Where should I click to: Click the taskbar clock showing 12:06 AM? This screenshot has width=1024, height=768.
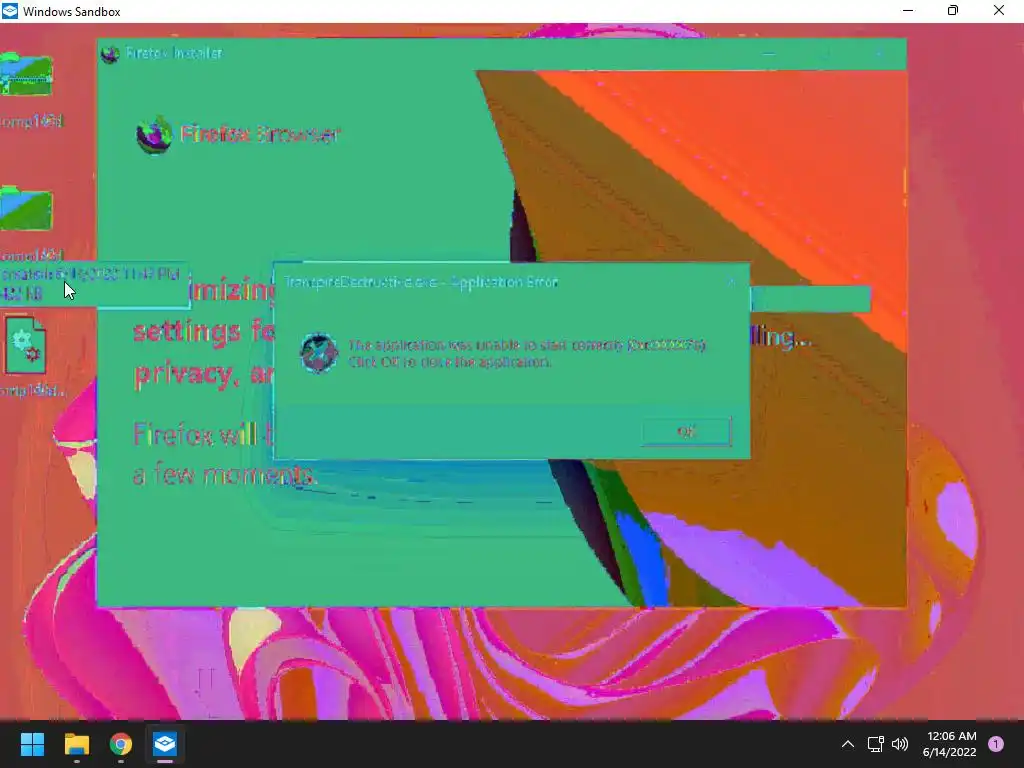(950, 744)
